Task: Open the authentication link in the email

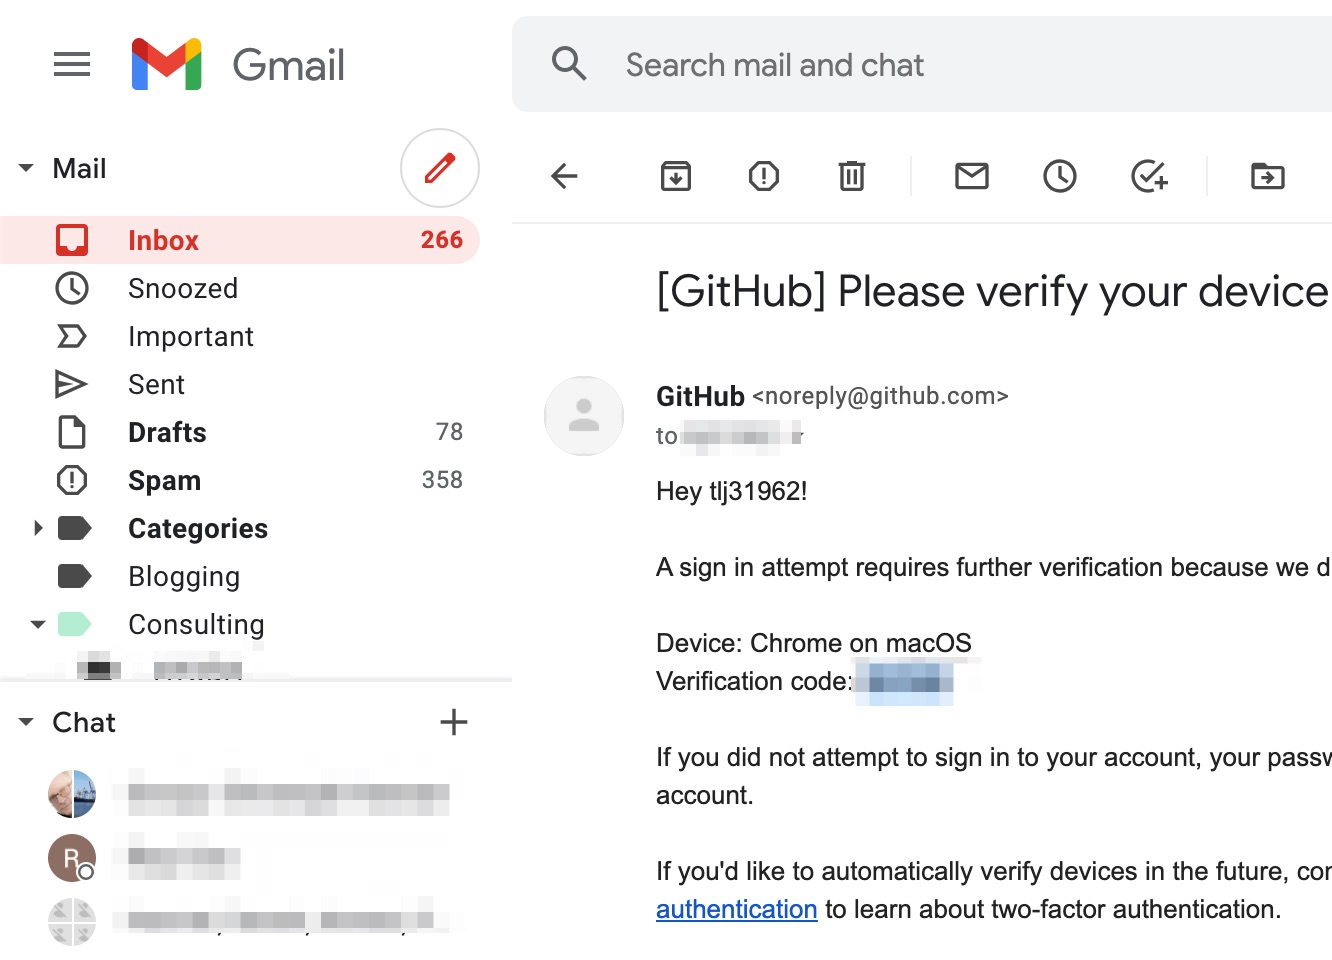Action: point(736,909)
